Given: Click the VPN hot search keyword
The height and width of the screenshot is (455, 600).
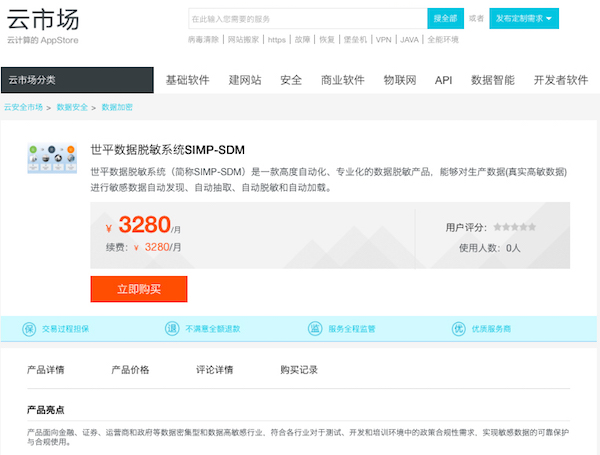Looking at the screenshot, I should click(384, 40).
